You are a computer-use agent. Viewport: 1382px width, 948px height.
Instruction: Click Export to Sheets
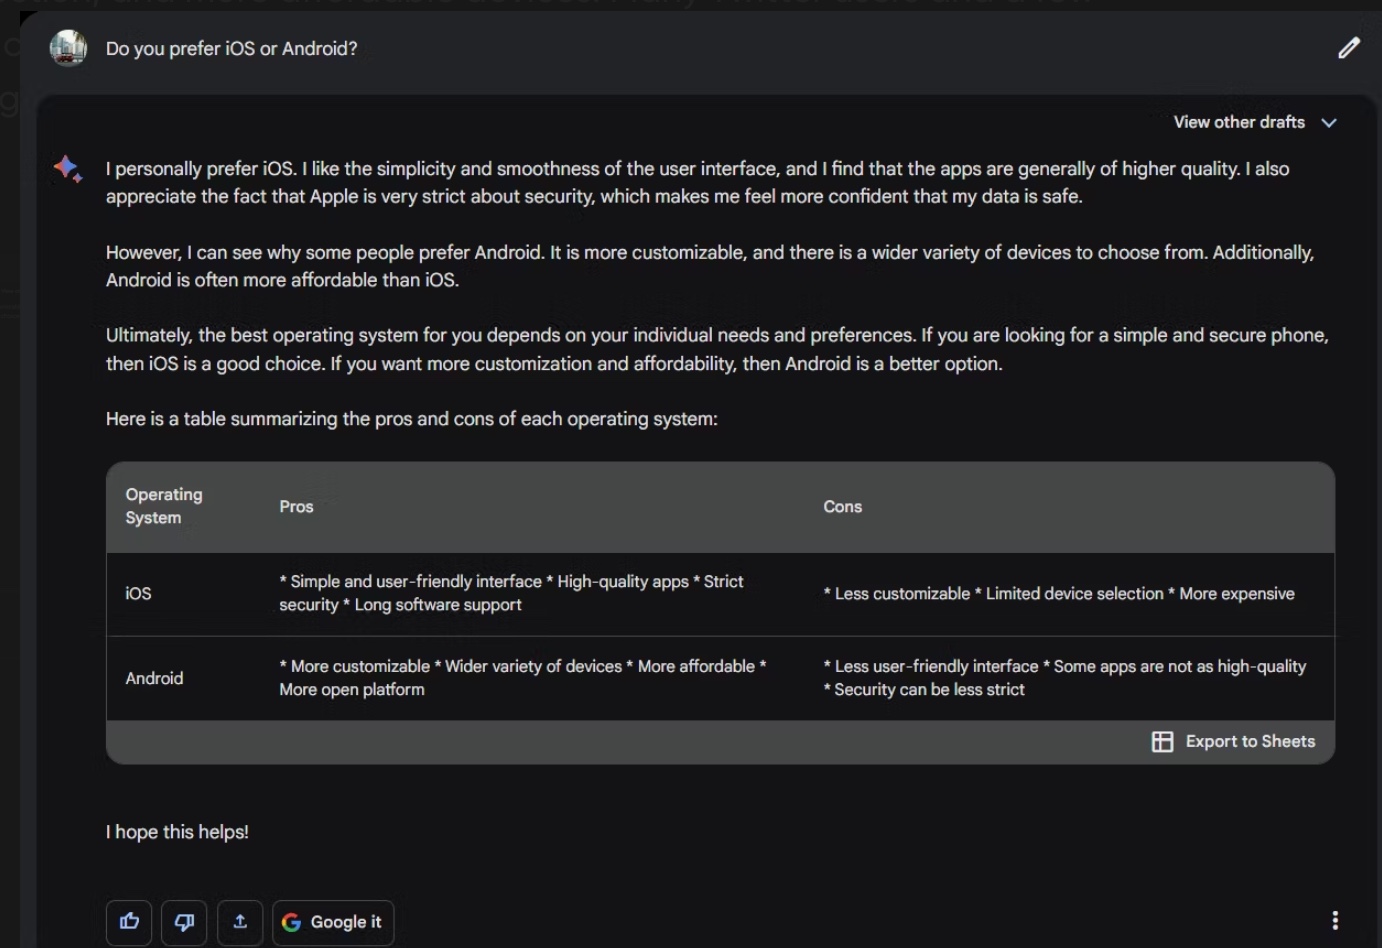pos(1233,741)
